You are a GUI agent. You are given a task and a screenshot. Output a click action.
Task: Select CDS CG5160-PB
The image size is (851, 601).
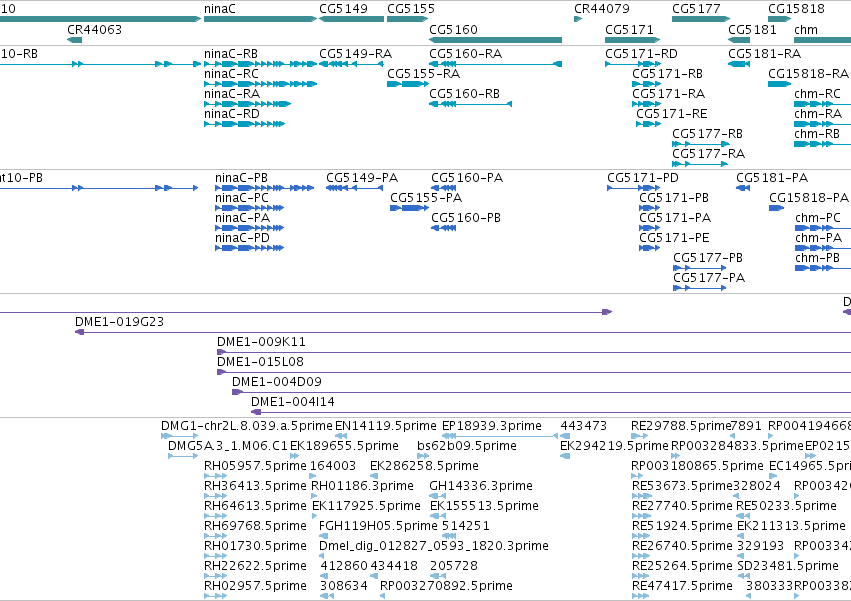pos(444,229)
